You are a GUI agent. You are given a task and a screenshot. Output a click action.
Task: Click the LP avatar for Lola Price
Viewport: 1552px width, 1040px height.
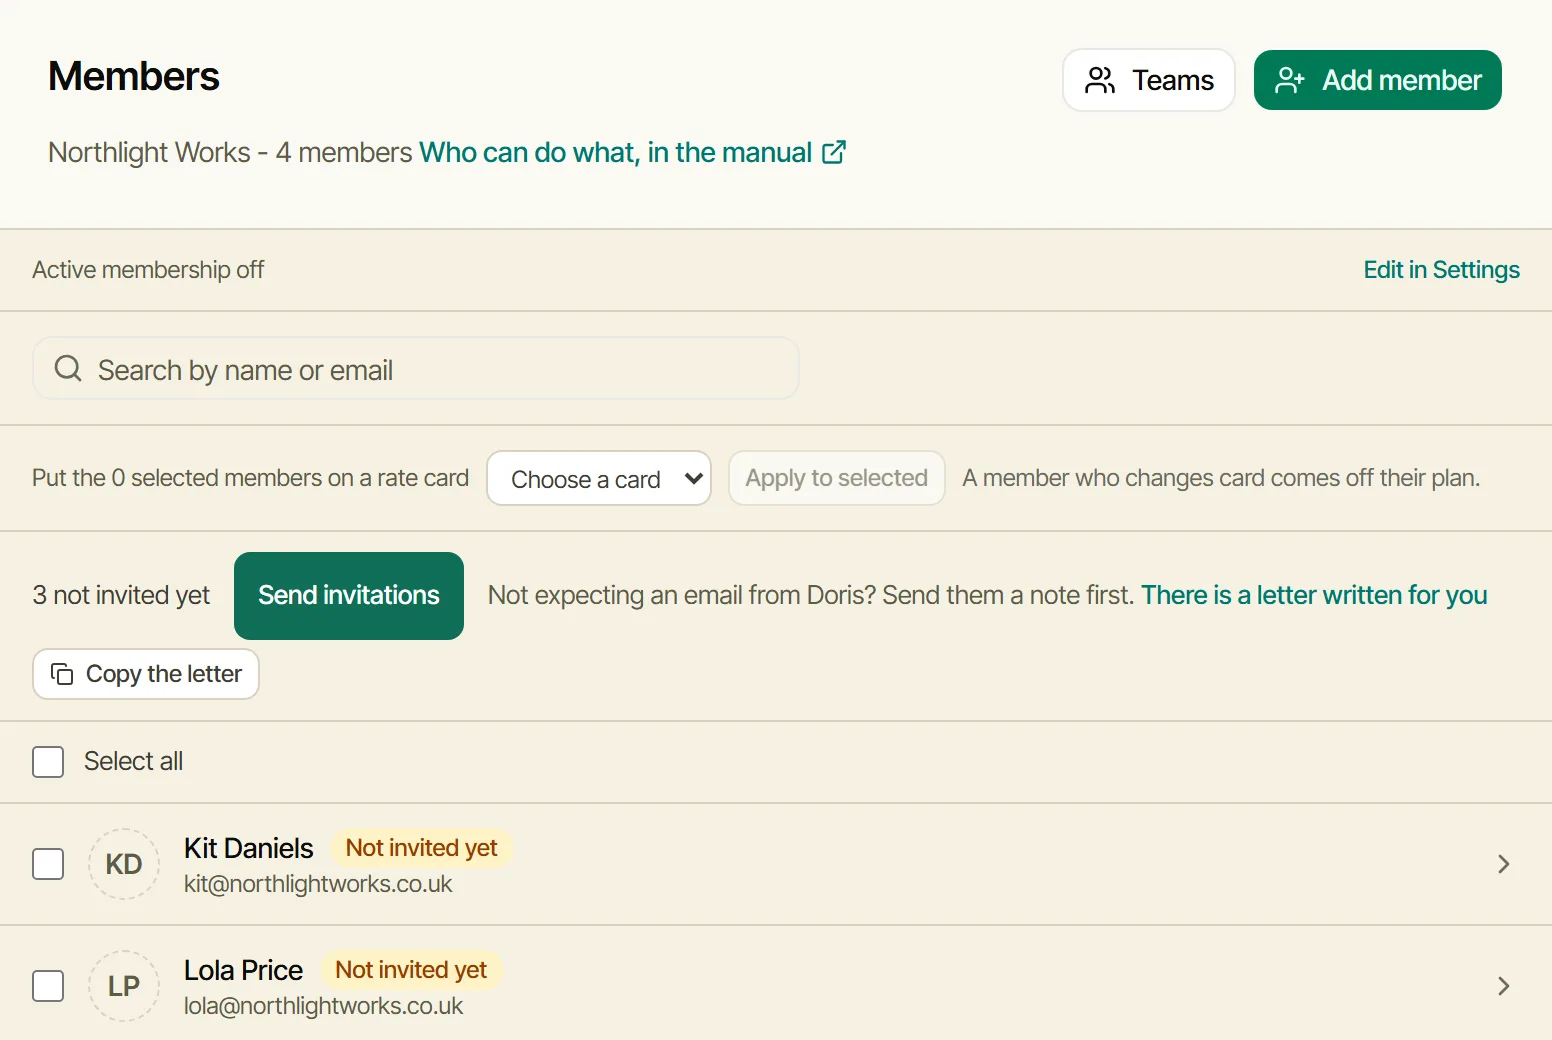click(124, 986)
